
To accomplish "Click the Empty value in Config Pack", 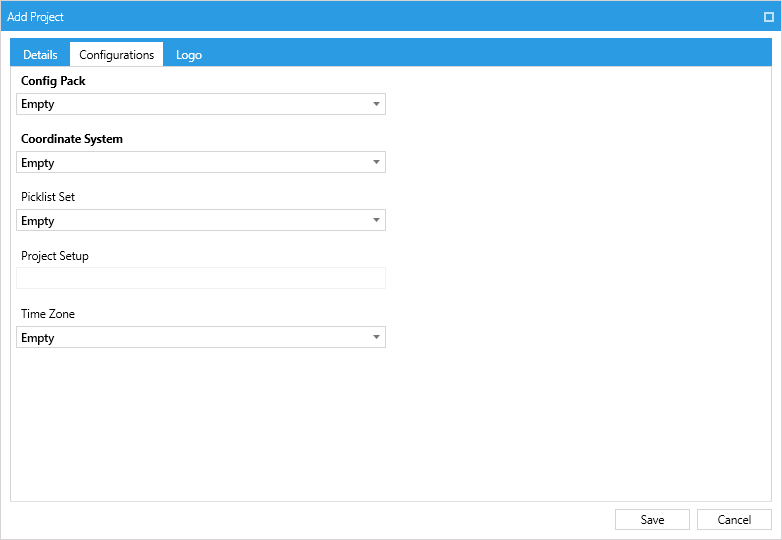I will tap(38, 104).
